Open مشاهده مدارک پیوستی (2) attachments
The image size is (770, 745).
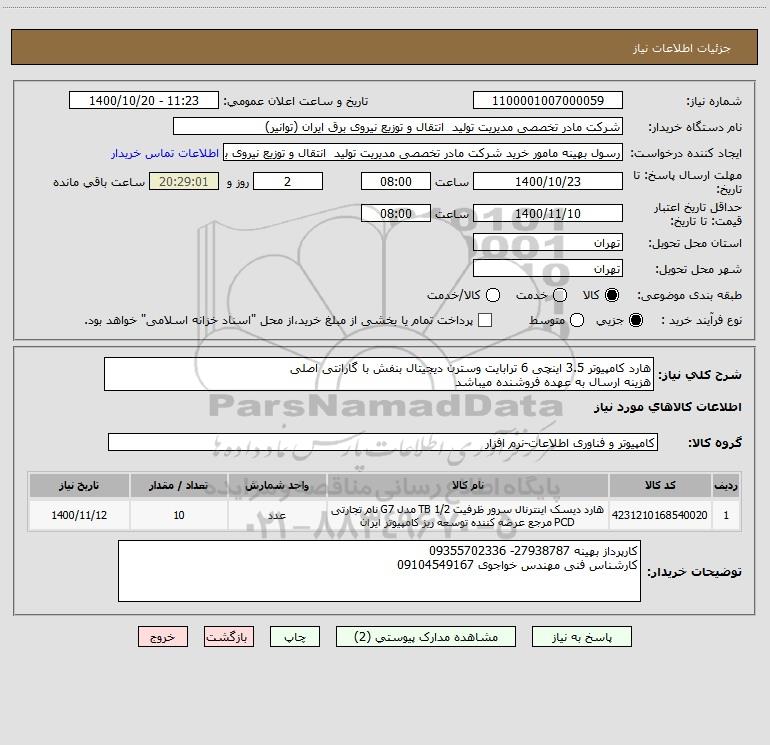pyautogui.click(x=426, y=636)
